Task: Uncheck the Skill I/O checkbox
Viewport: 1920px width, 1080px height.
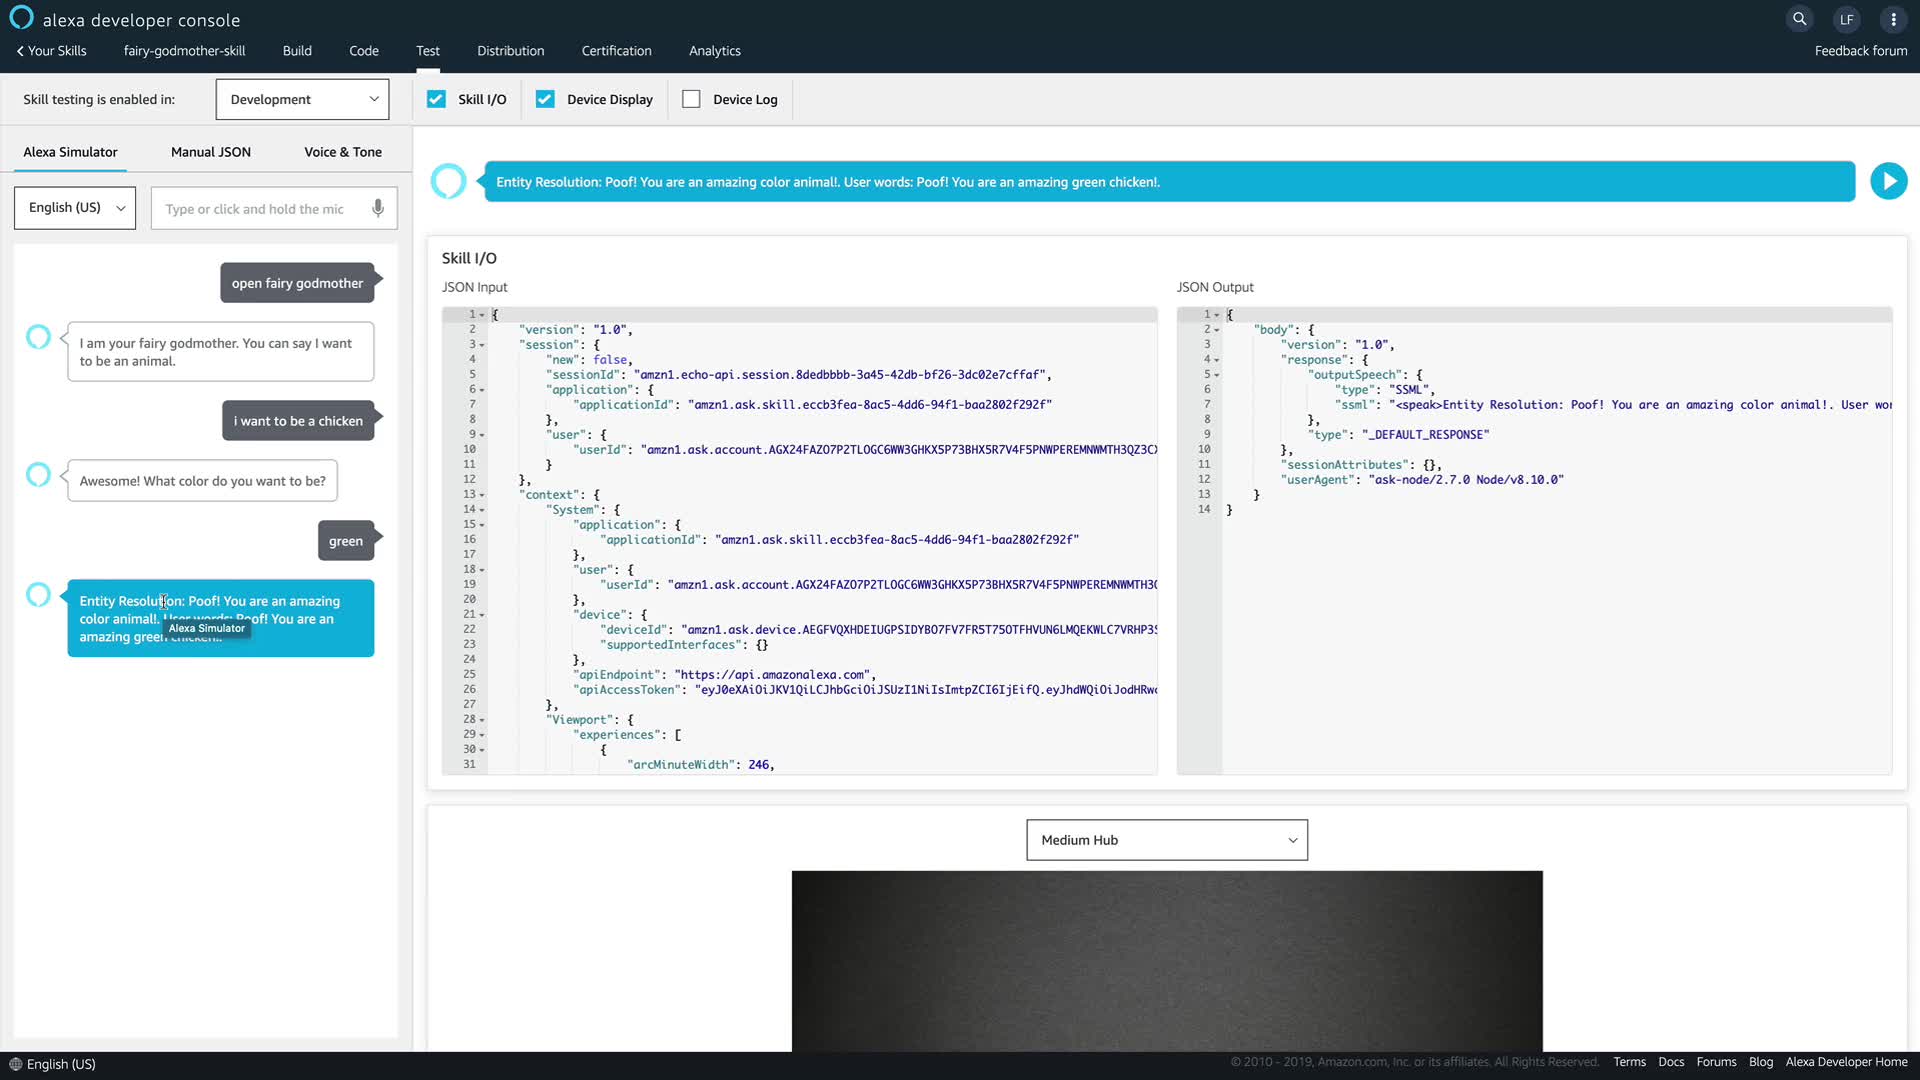Action: pos(436,99)
